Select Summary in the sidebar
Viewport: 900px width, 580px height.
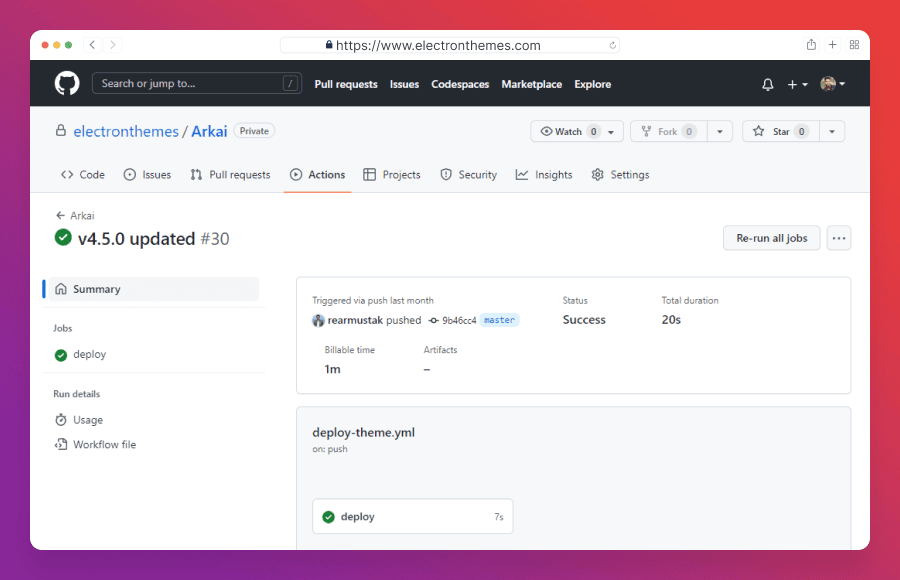pyautogui.click(x=154, y=289)
